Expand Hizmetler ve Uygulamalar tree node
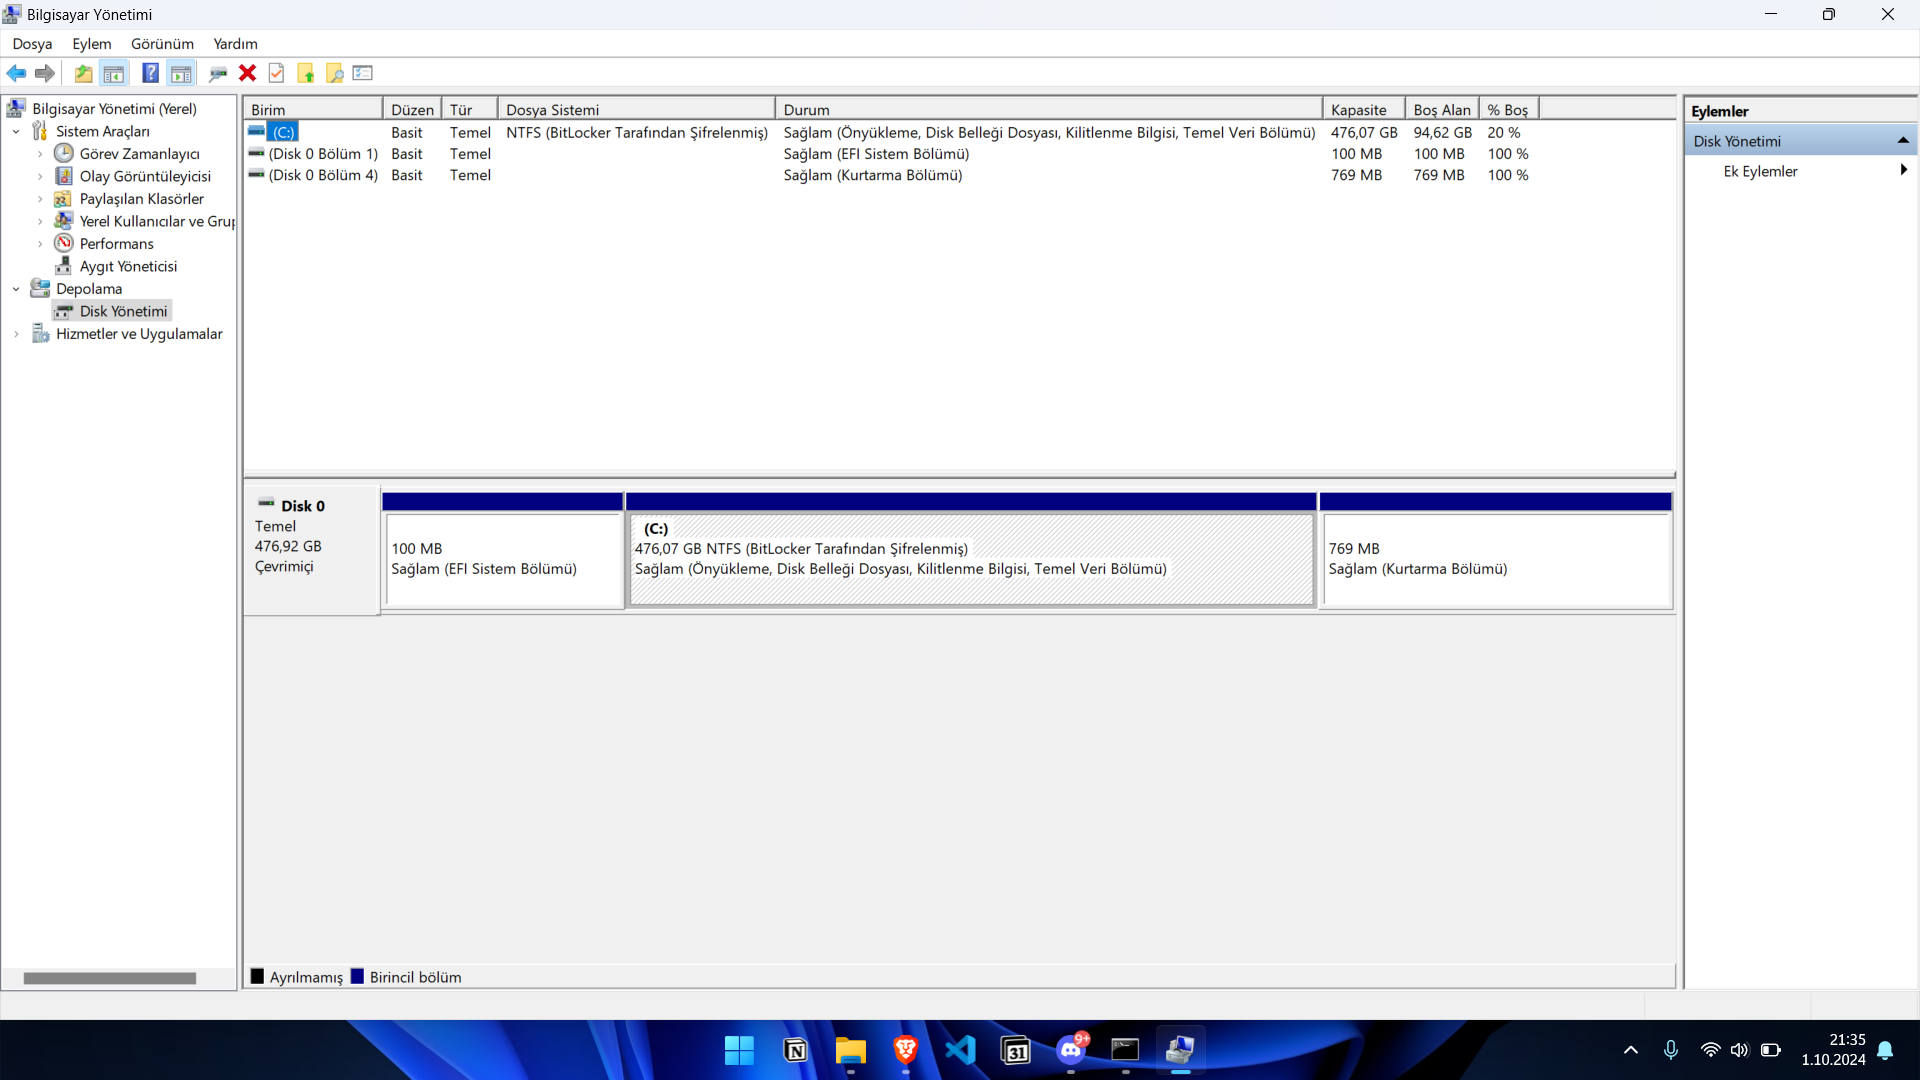 [16, 334]
